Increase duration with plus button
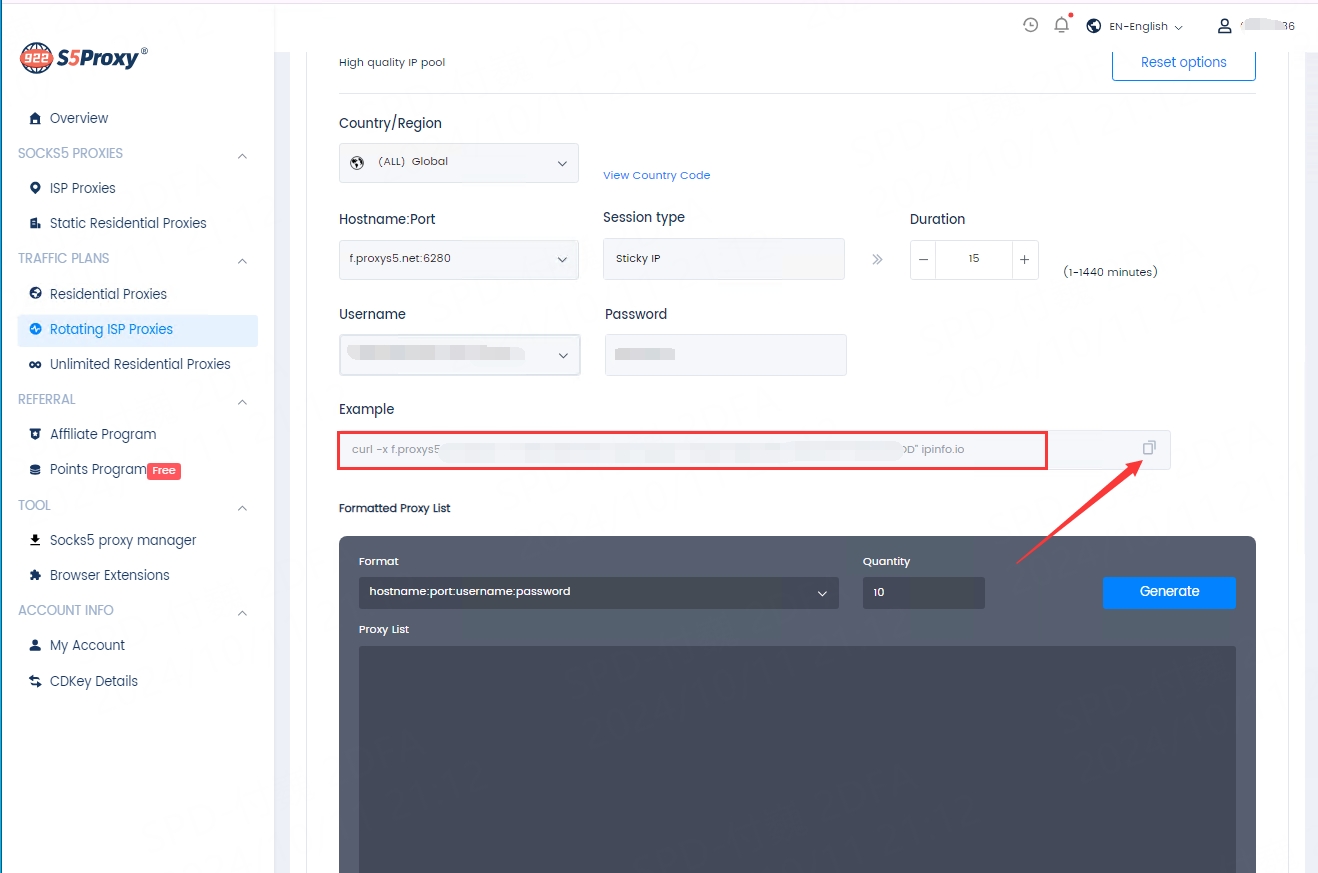Viewport: 1318px width, 873px height. (1024, 259)
